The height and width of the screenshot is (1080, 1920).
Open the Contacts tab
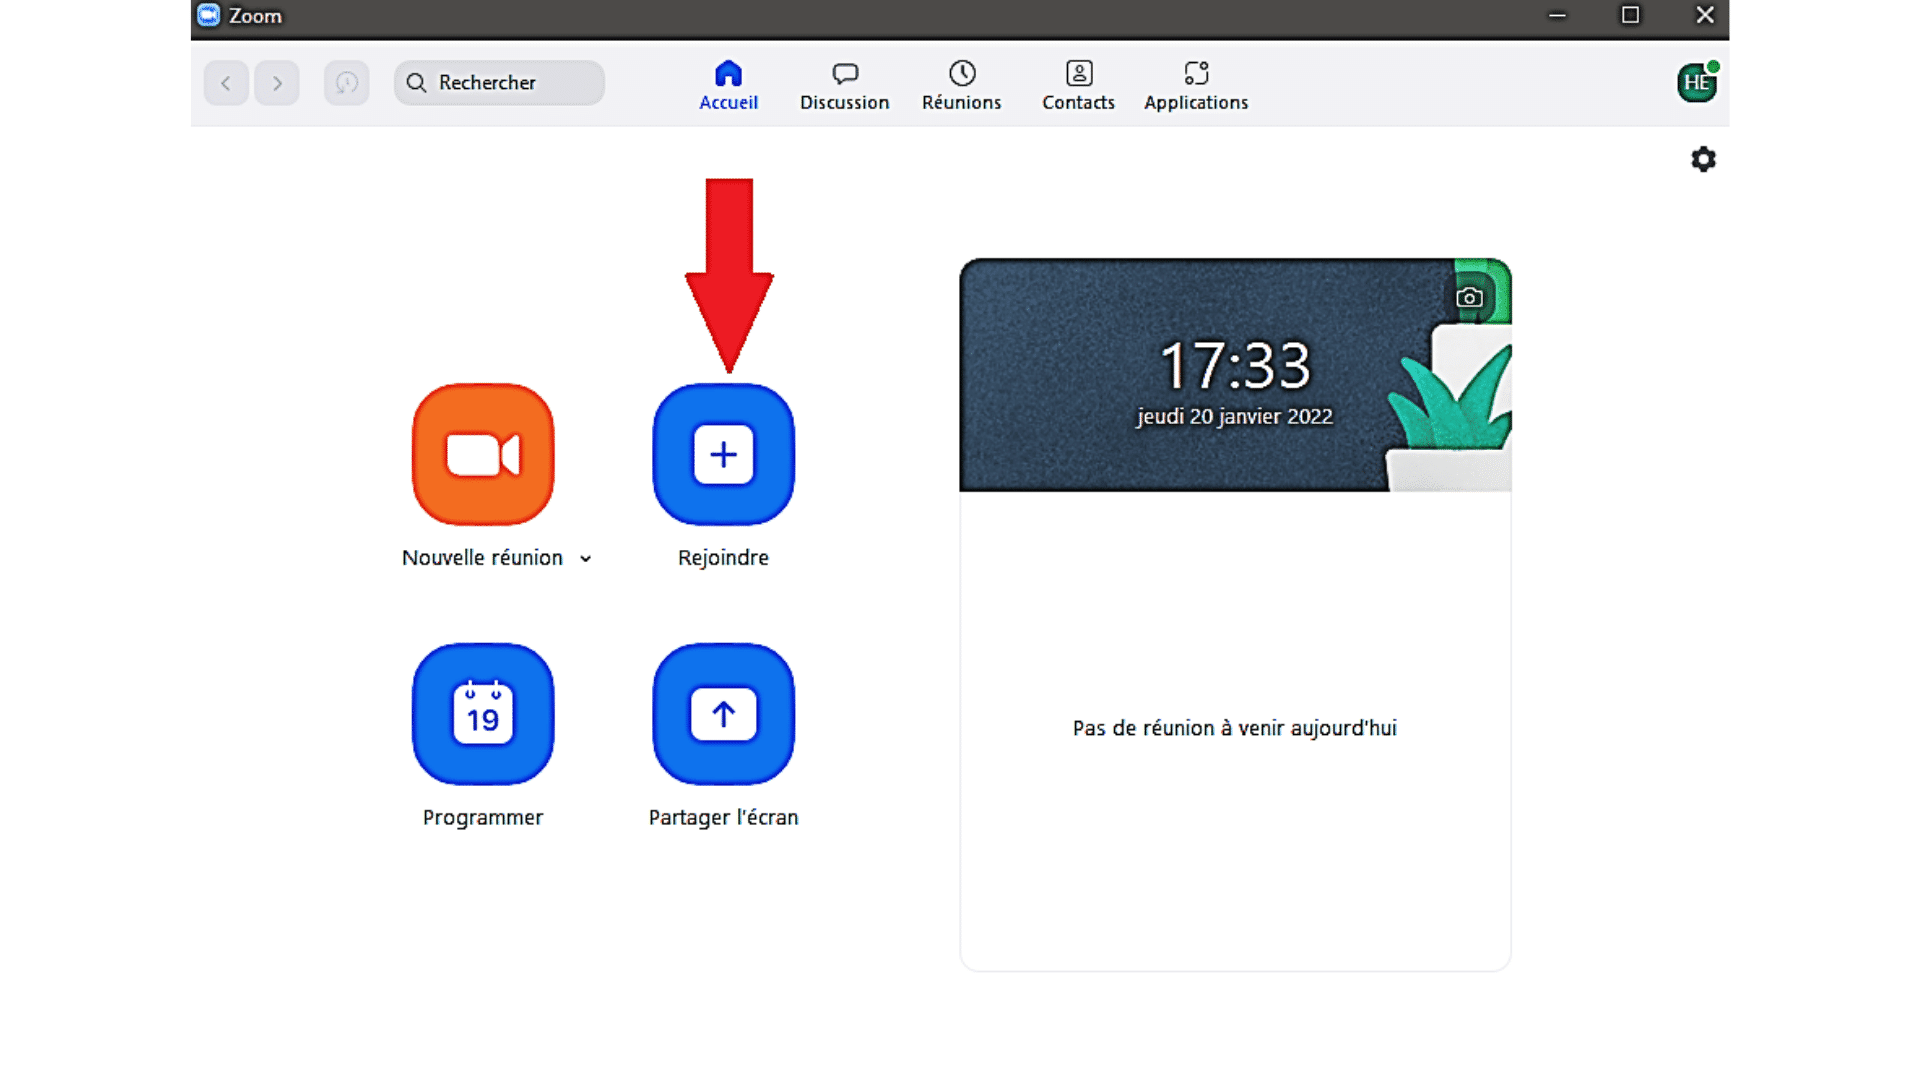pyautogui.click(x=1078, y=86)
